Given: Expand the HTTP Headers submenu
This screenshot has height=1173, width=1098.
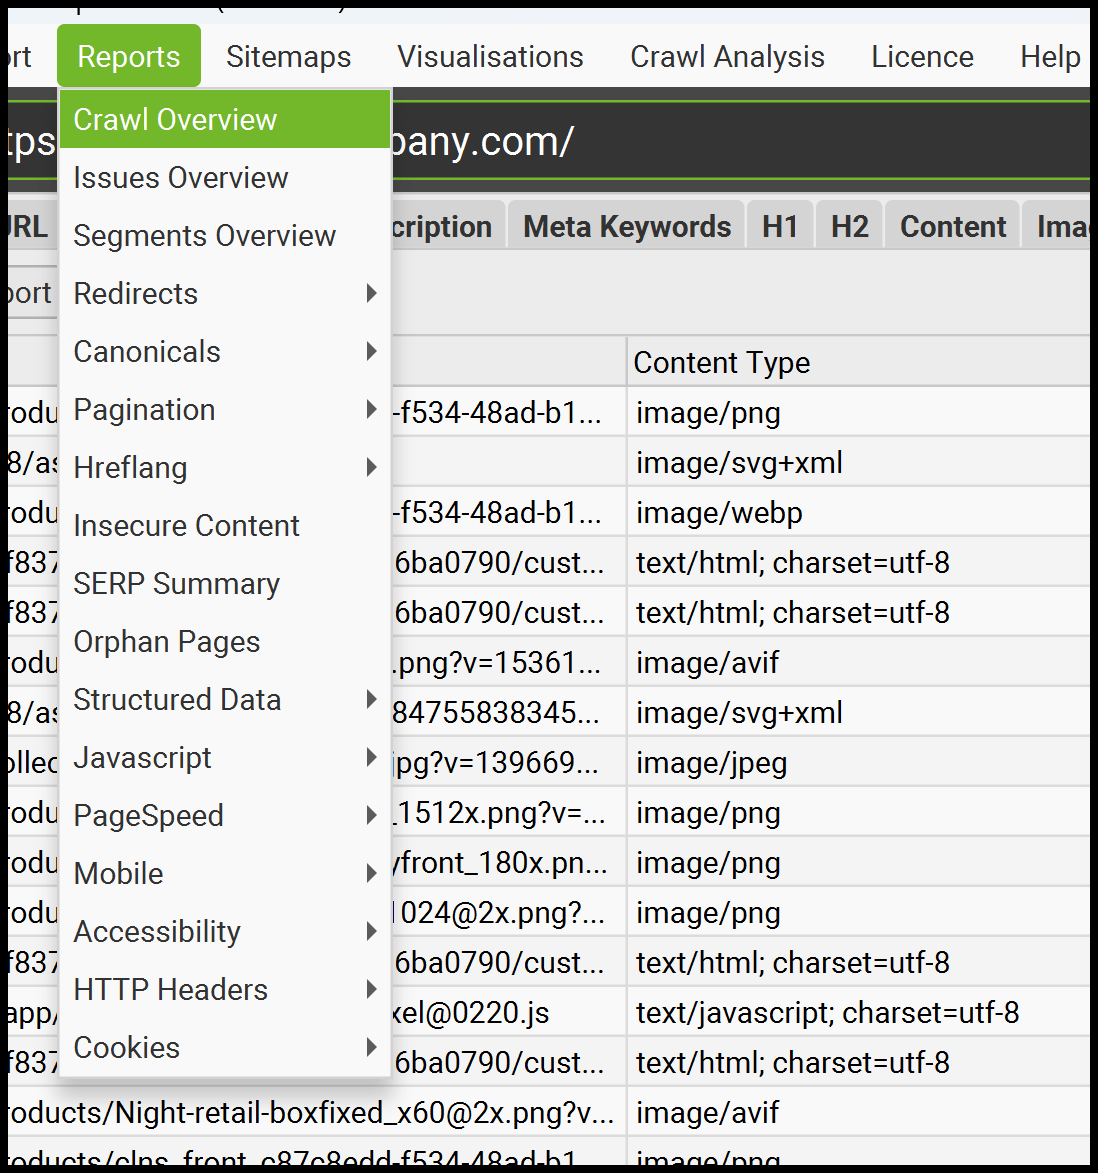Looking at the screenshot, I should coord(225,990).
